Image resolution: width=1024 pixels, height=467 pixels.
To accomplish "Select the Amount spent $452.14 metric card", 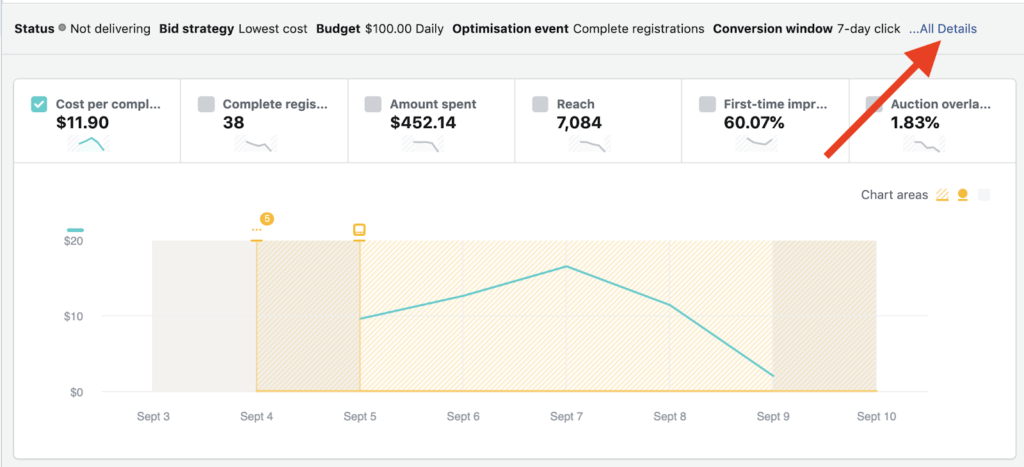I will point(430,122).
